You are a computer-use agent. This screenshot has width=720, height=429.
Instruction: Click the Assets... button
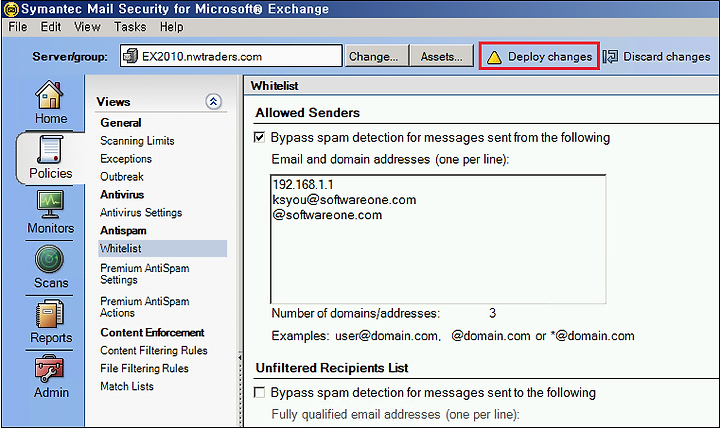click(x=441, y=56)
